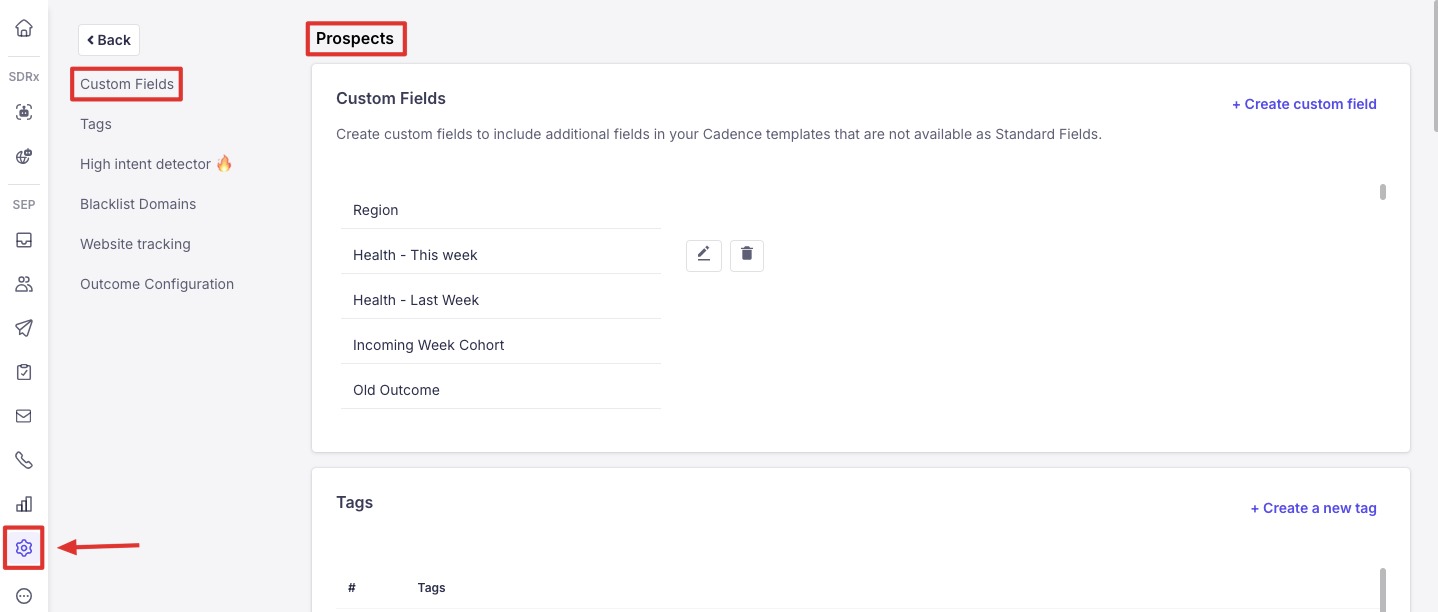Open the home icon in sidebar
The image size is (1438, 612).
24,28
